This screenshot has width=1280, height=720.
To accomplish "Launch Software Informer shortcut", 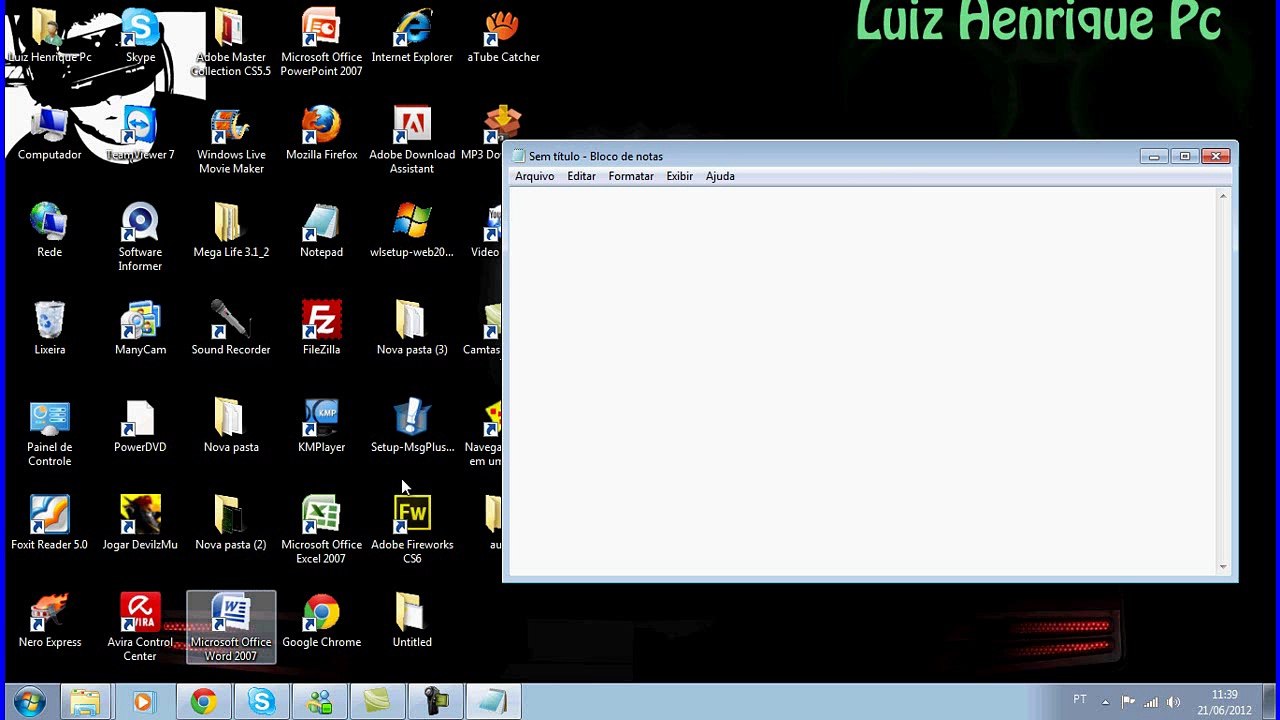I will [140, 237].
